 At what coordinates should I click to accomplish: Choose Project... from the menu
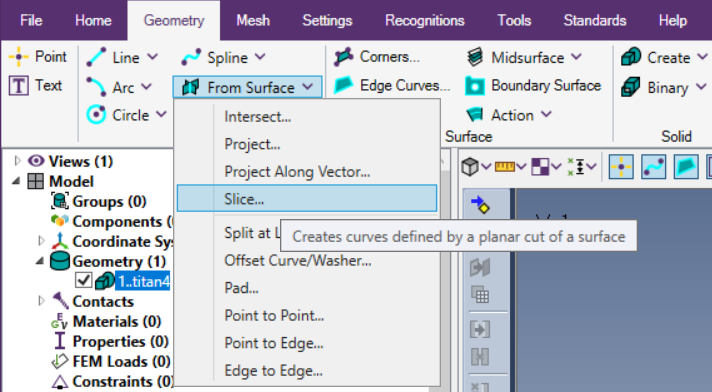[x=307, y=144]
